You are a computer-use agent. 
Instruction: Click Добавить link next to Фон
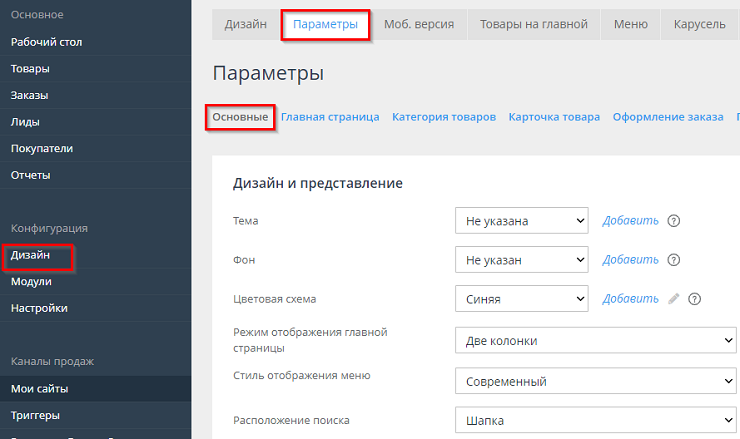tap(630, 260)
